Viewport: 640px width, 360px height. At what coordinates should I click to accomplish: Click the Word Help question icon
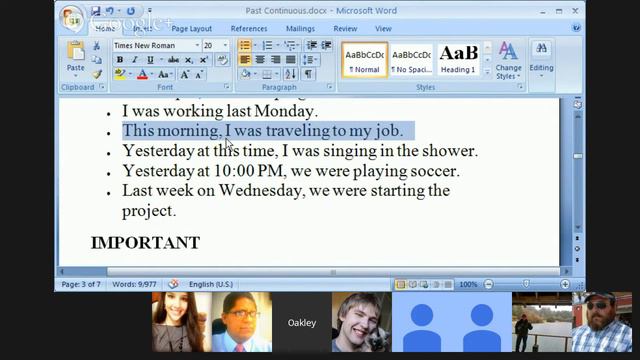pyautogui.click(x=576, y=28)
